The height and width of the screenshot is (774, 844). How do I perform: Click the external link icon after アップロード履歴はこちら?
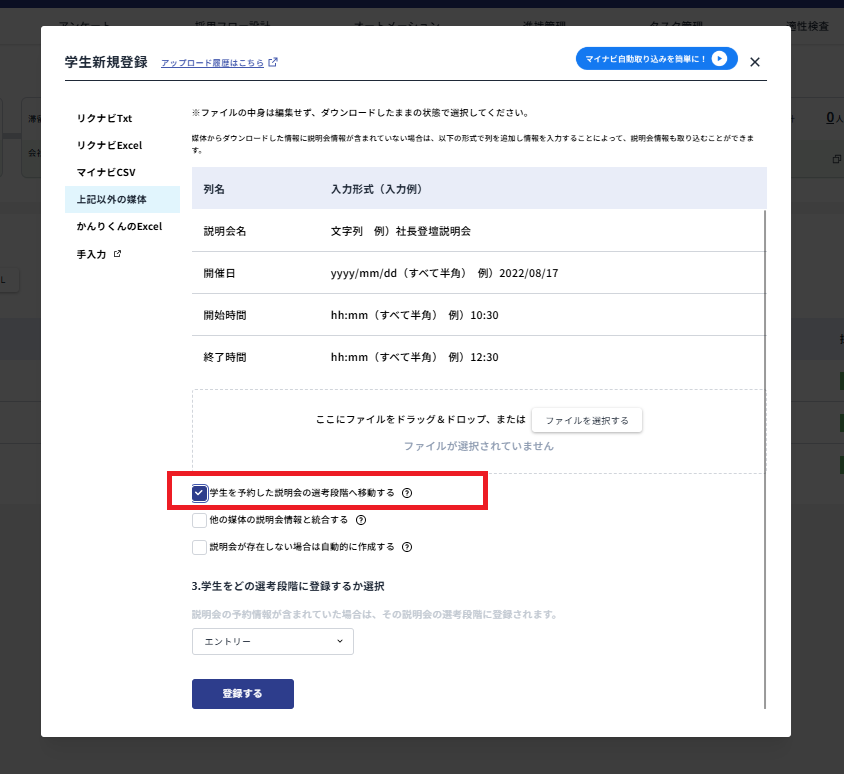point(274,62)
